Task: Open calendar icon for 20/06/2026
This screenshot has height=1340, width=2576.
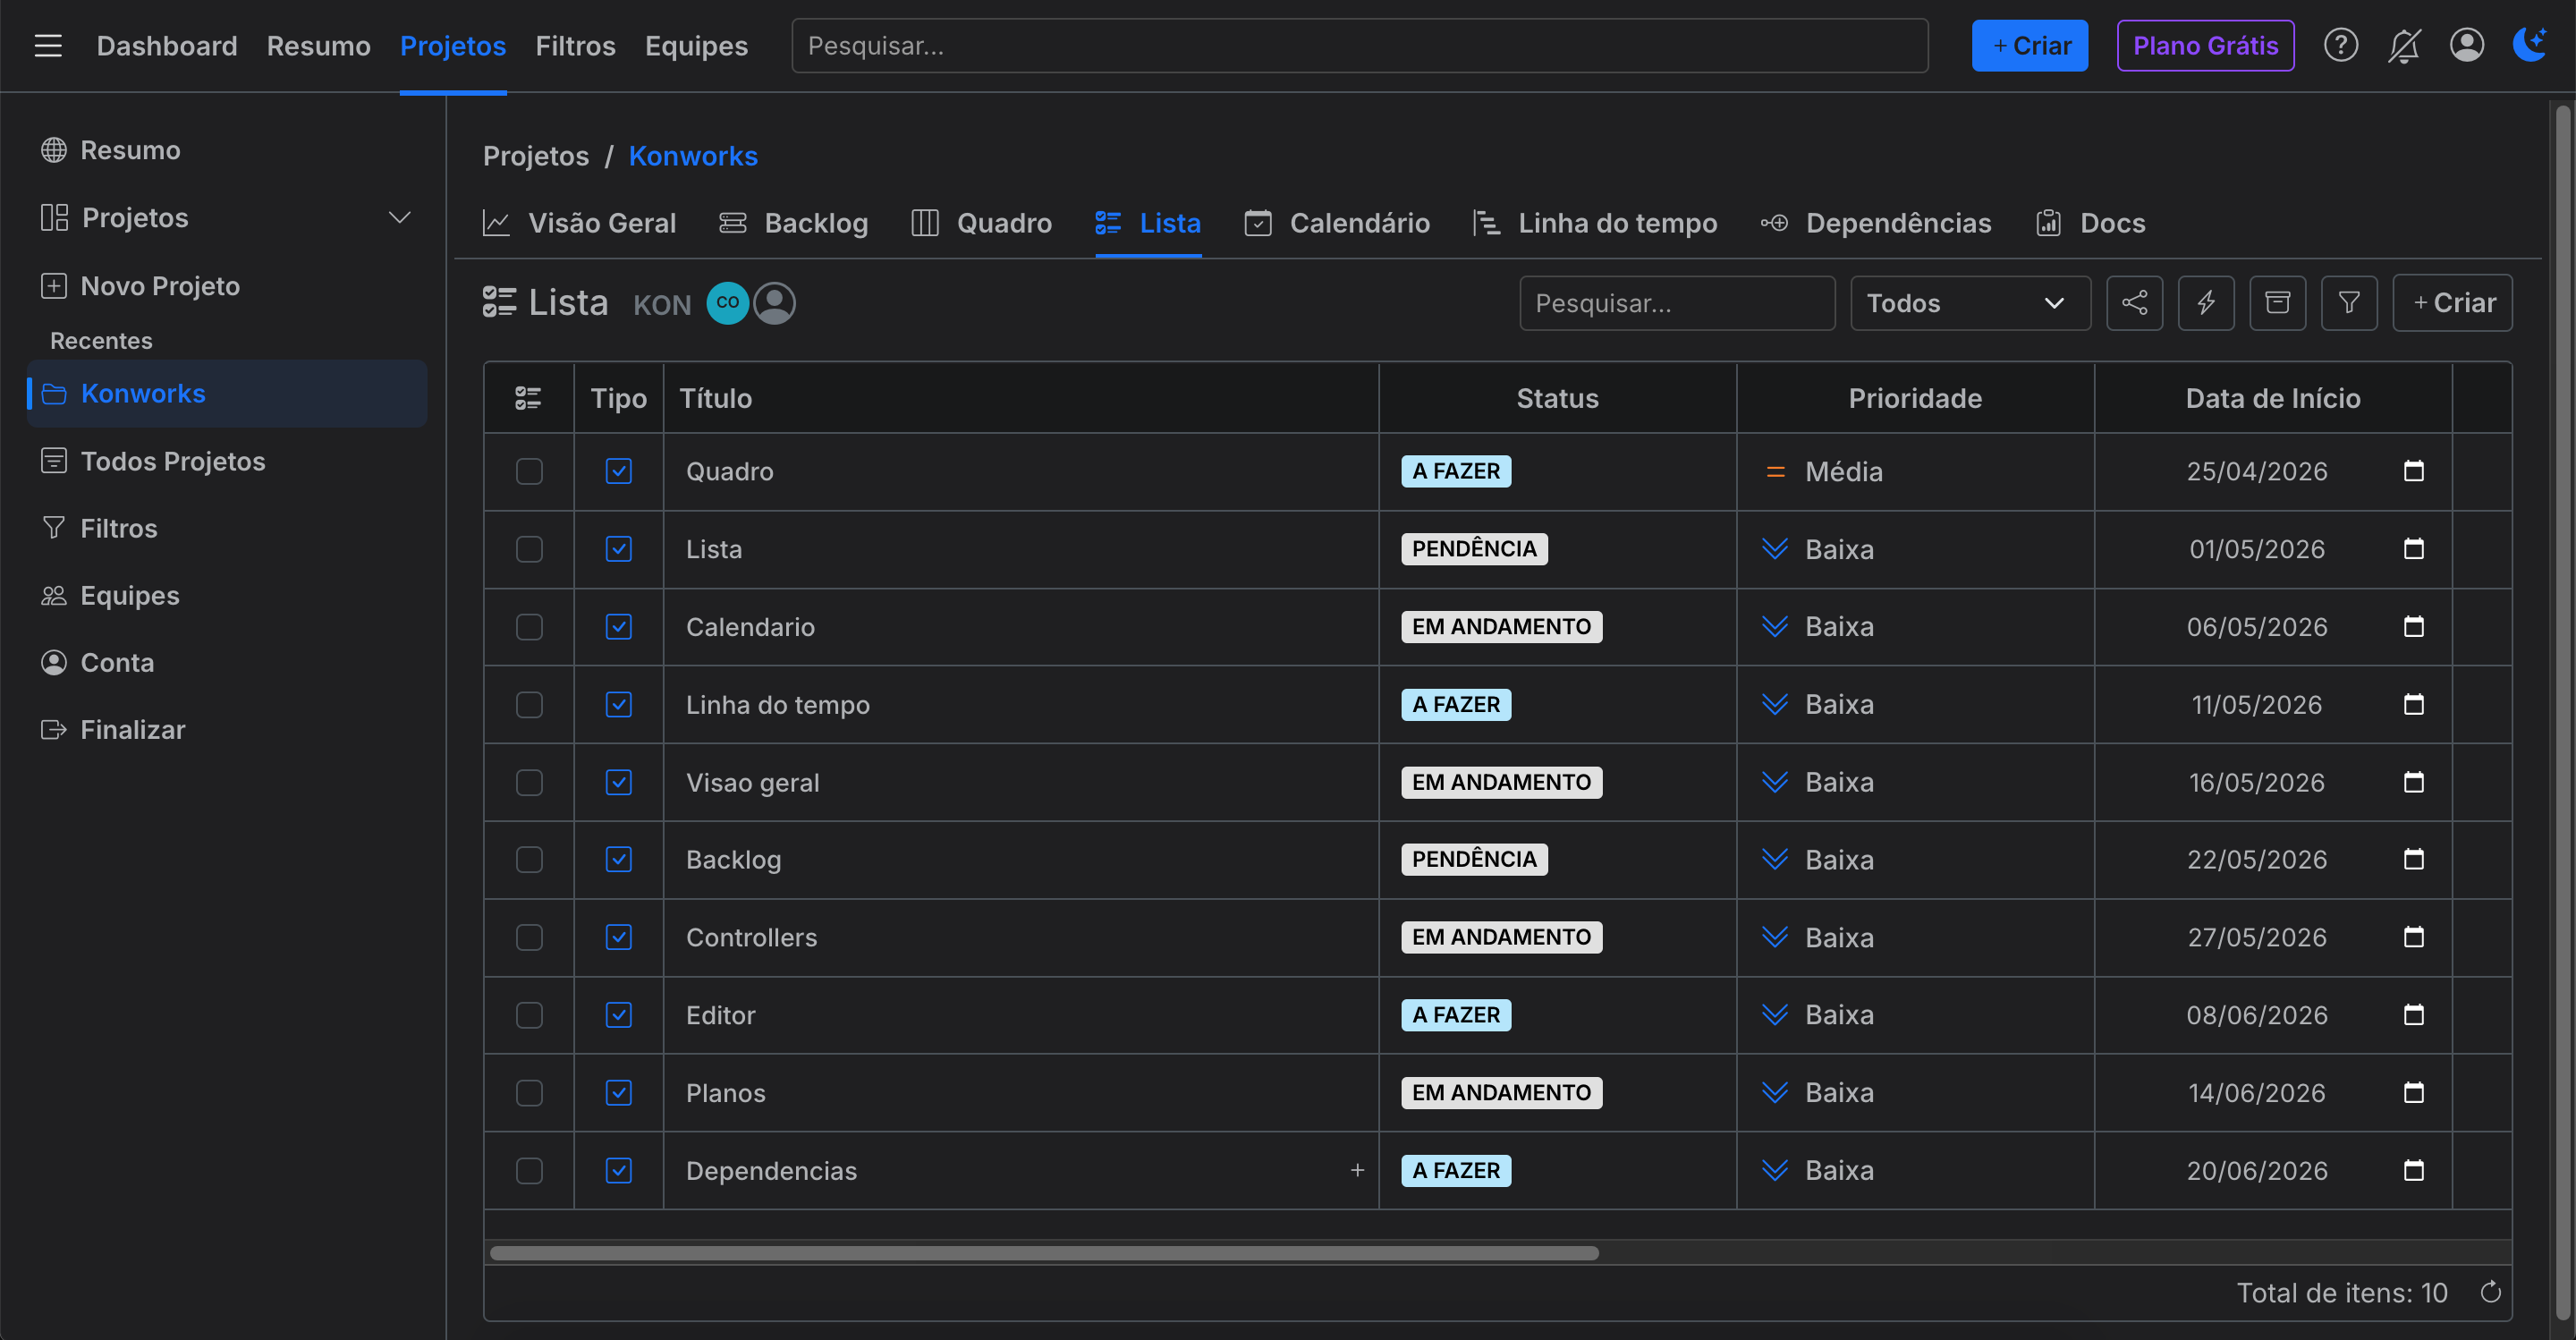Action: click(2413, 1170)
